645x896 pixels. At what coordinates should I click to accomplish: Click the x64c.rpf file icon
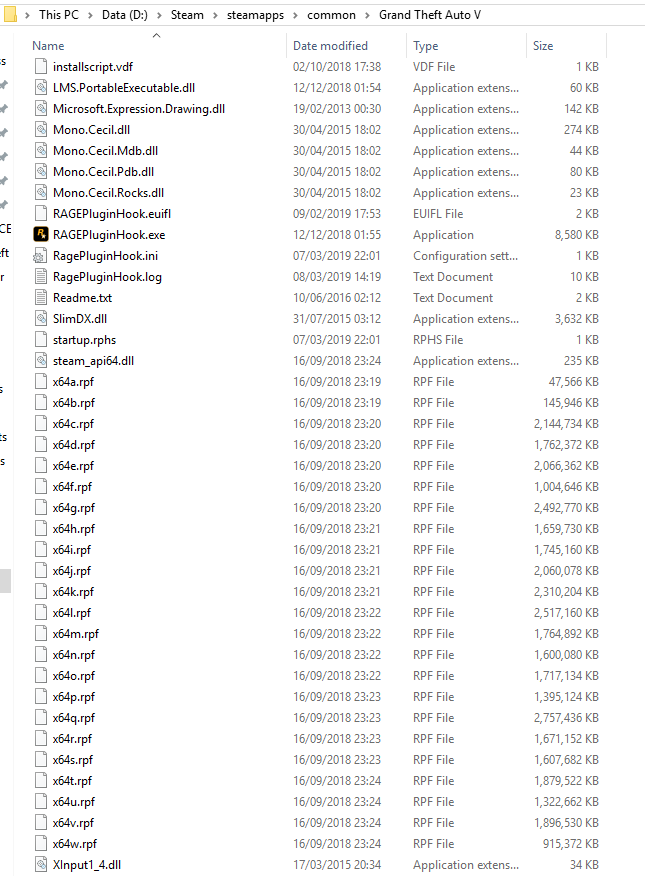click(x=41, y=423)
